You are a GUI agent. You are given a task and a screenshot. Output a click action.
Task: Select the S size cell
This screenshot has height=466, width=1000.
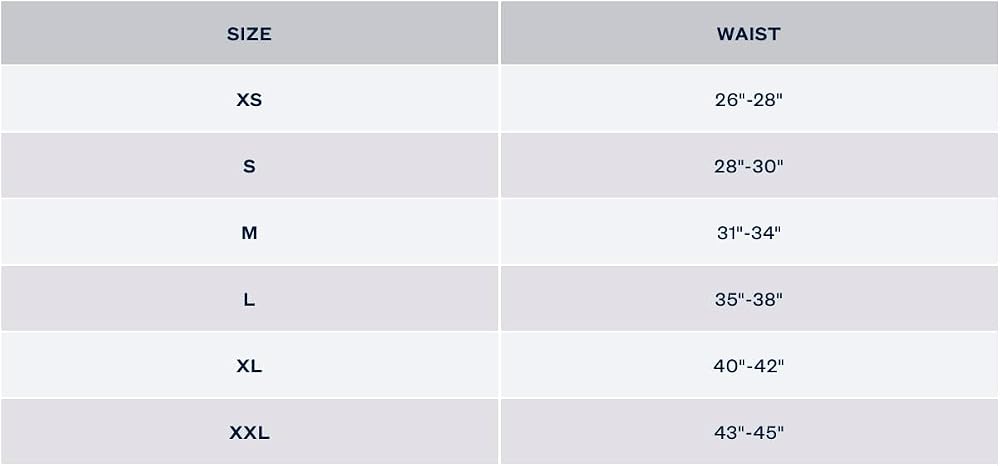click(249, 166)
